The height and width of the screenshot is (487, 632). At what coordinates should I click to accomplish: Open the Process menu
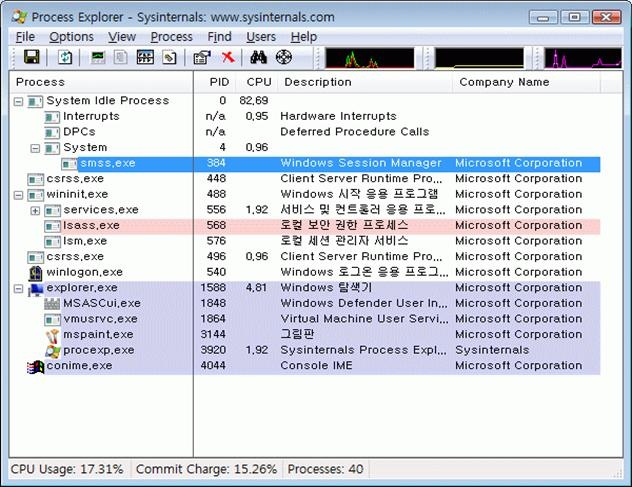[171, 37]
